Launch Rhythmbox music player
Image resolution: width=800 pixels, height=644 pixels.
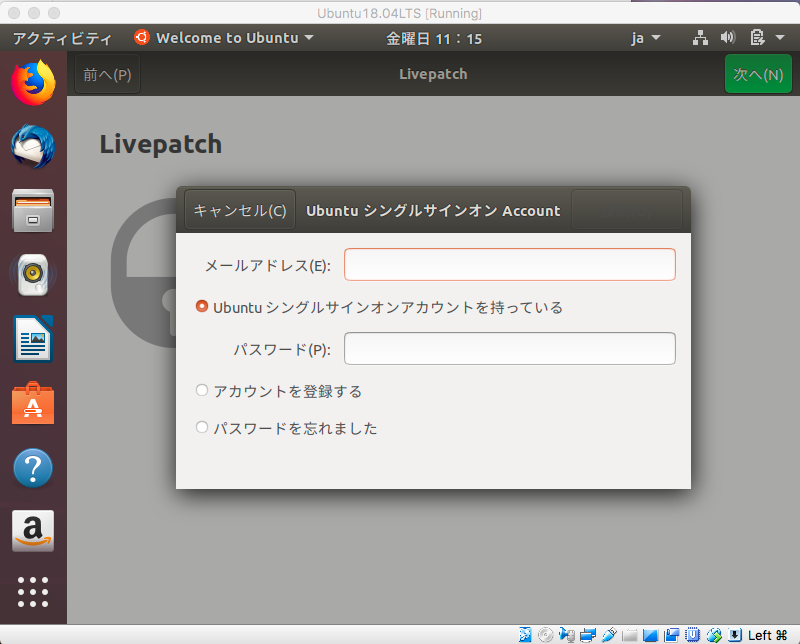[x=33, y=275]
